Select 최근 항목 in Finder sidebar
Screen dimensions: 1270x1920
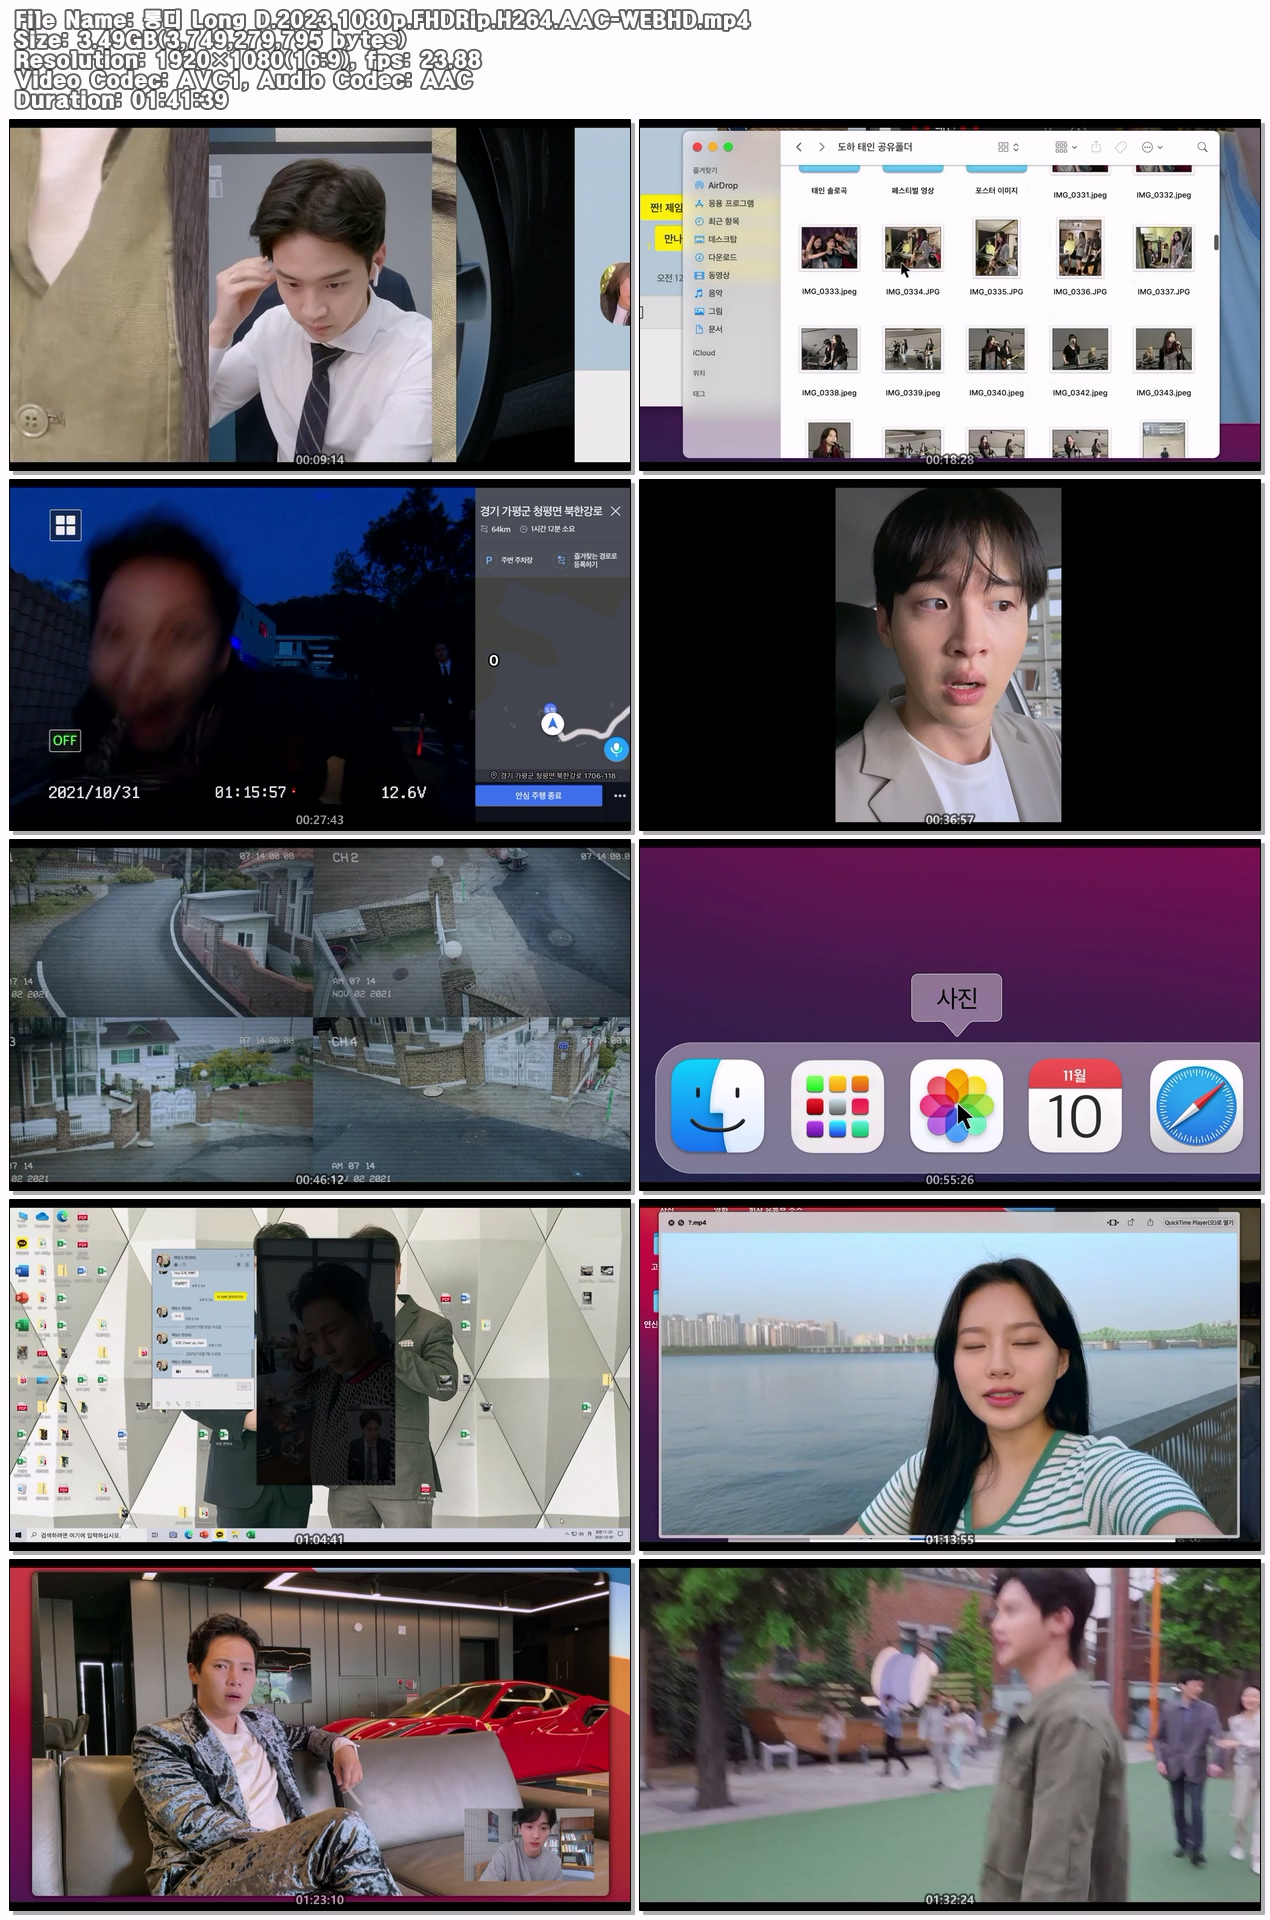point(717,221)
